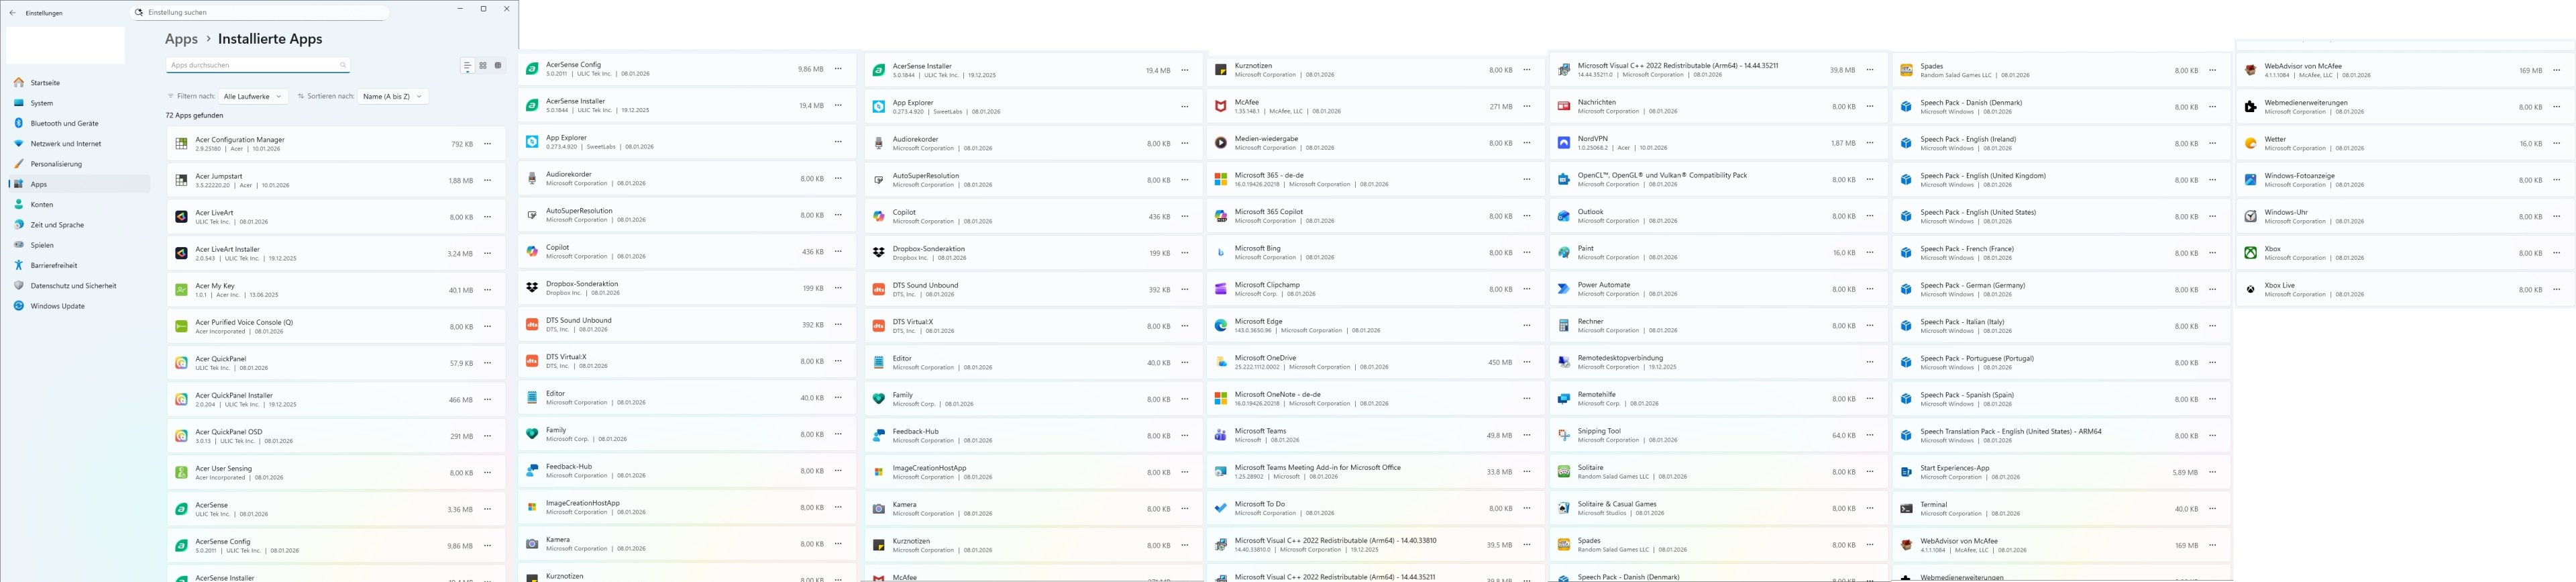The height and width of the screenshot is (582, 2576).
Task: Open the Sortieren nach Name dropdown
Action: [393, 96]
